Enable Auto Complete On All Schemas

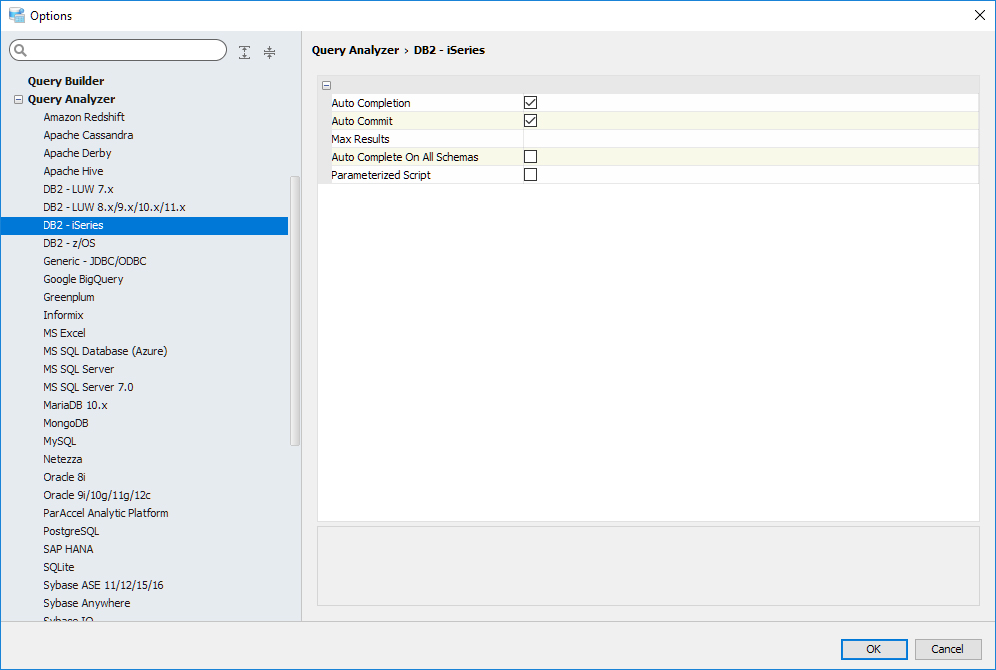(x=531, y=156)
